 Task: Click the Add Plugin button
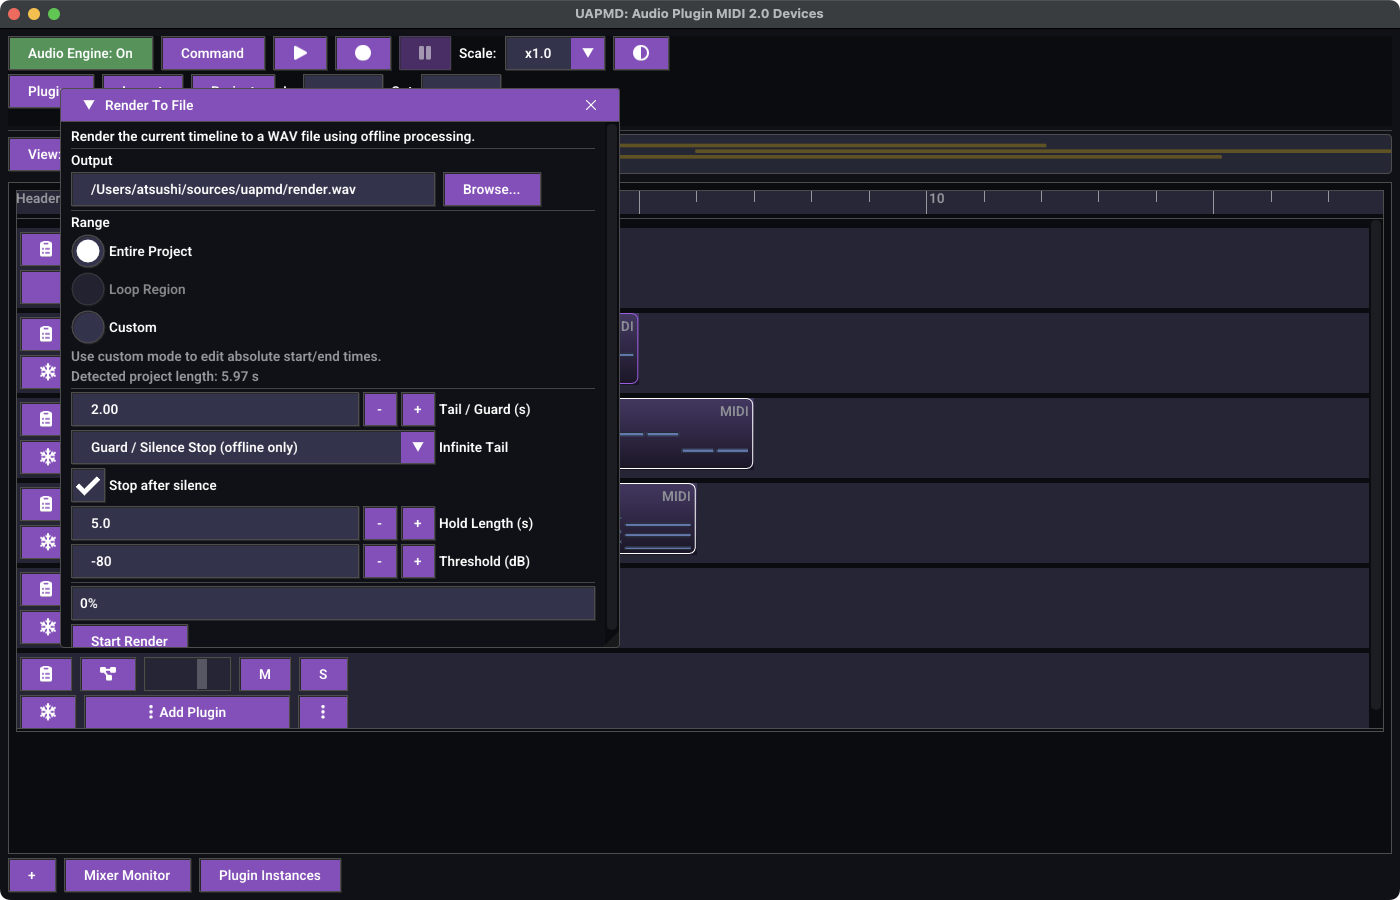tap(187, 712)
